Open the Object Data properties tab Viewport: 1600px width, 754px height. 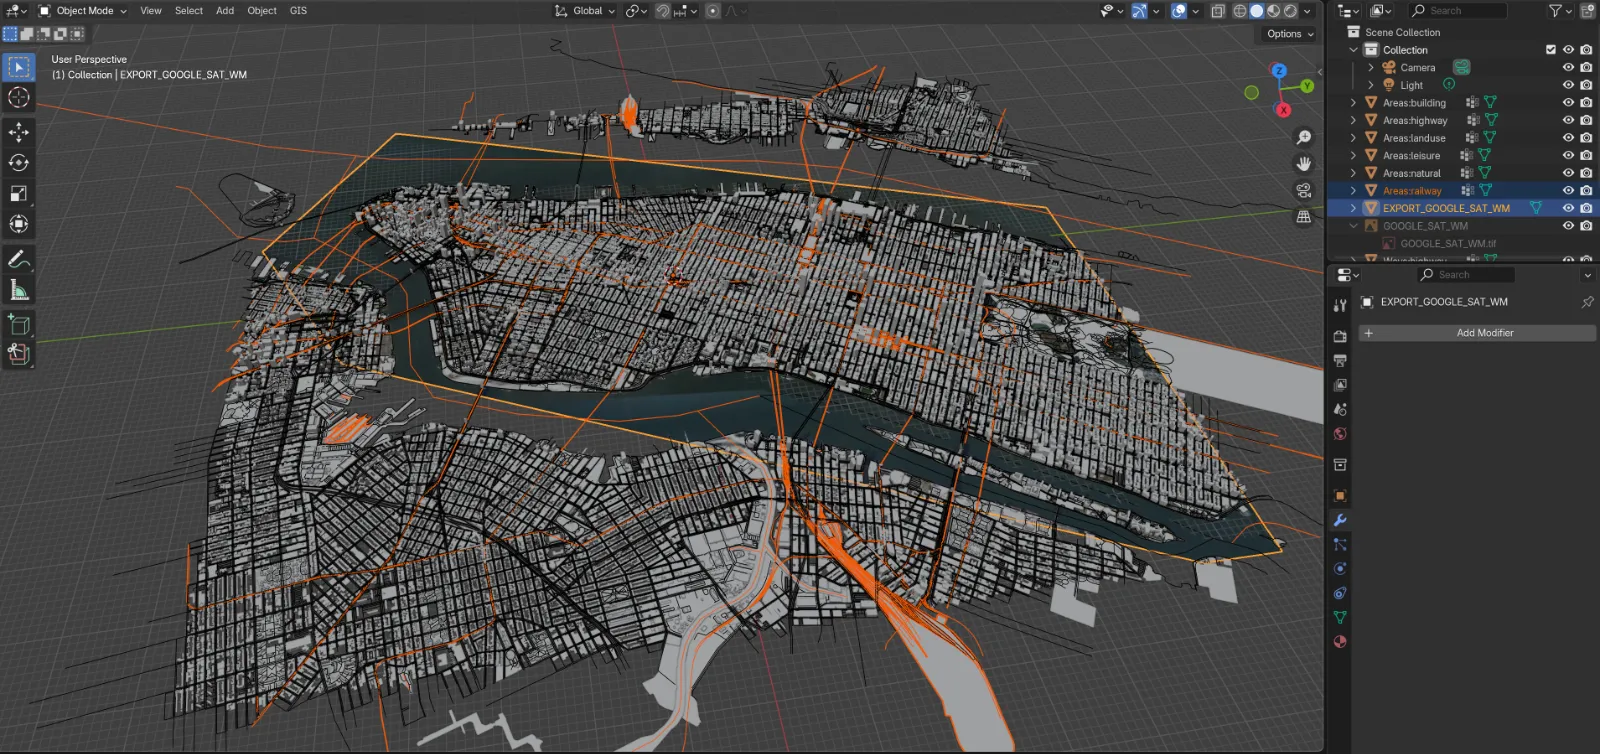coord(1340,617)
